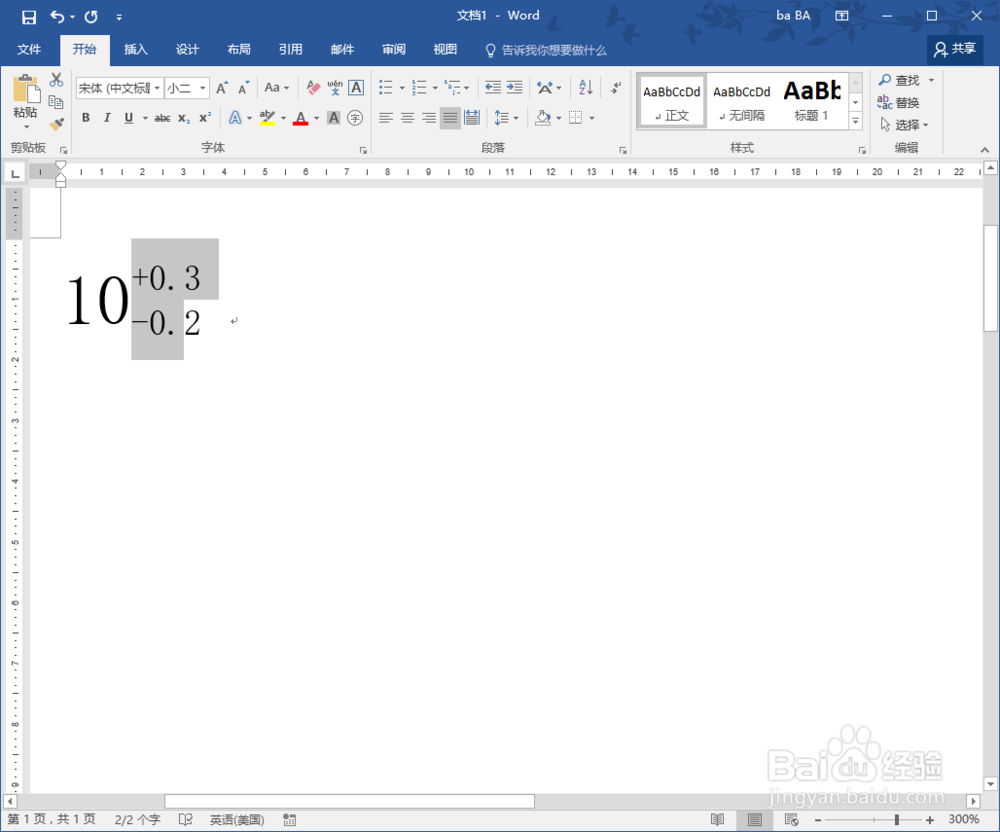
Task: Open the Font dialog launcher
Action: (x=363, y=150)
